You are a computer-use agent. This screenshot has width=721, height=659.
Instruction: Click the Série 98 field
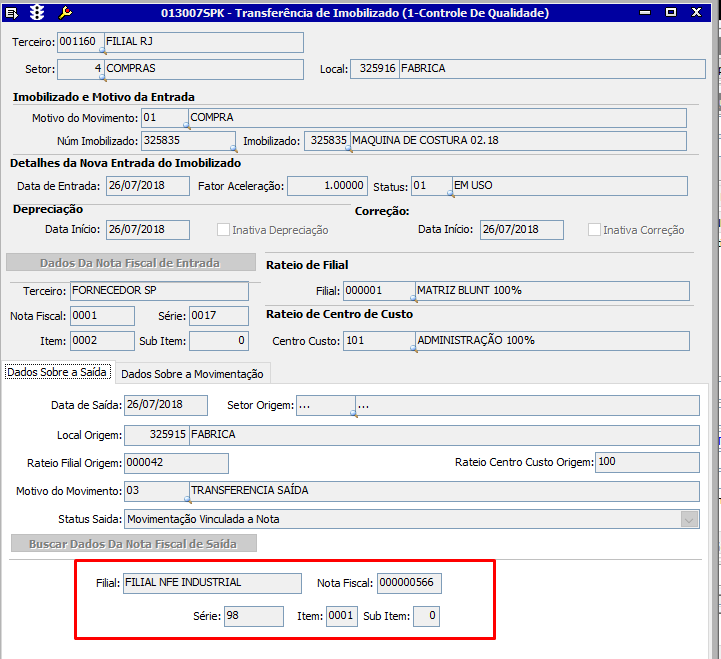[254, 616]
